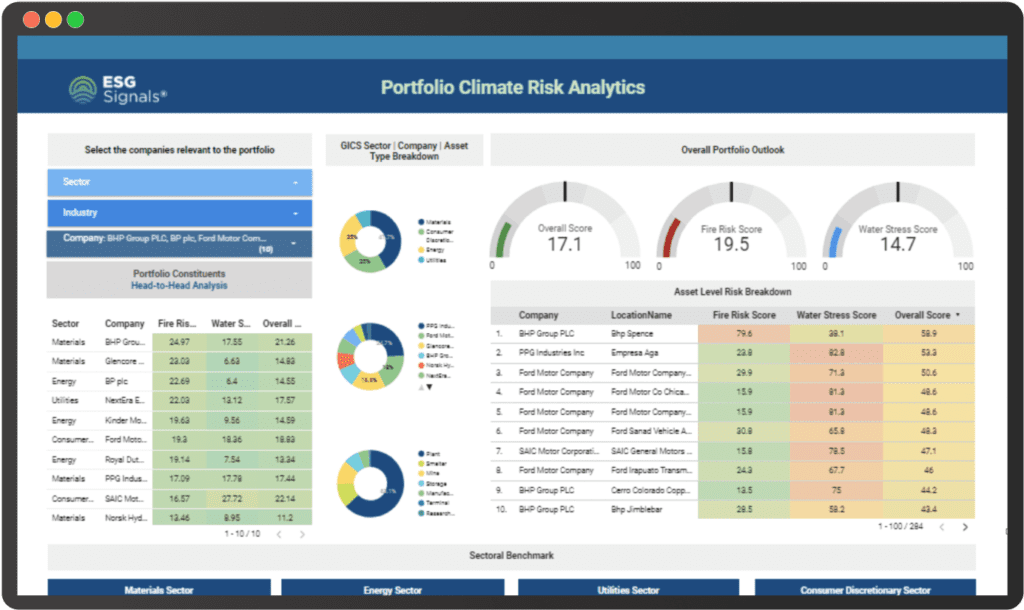Click the down arrow under company donut legend

pos(429,387)
